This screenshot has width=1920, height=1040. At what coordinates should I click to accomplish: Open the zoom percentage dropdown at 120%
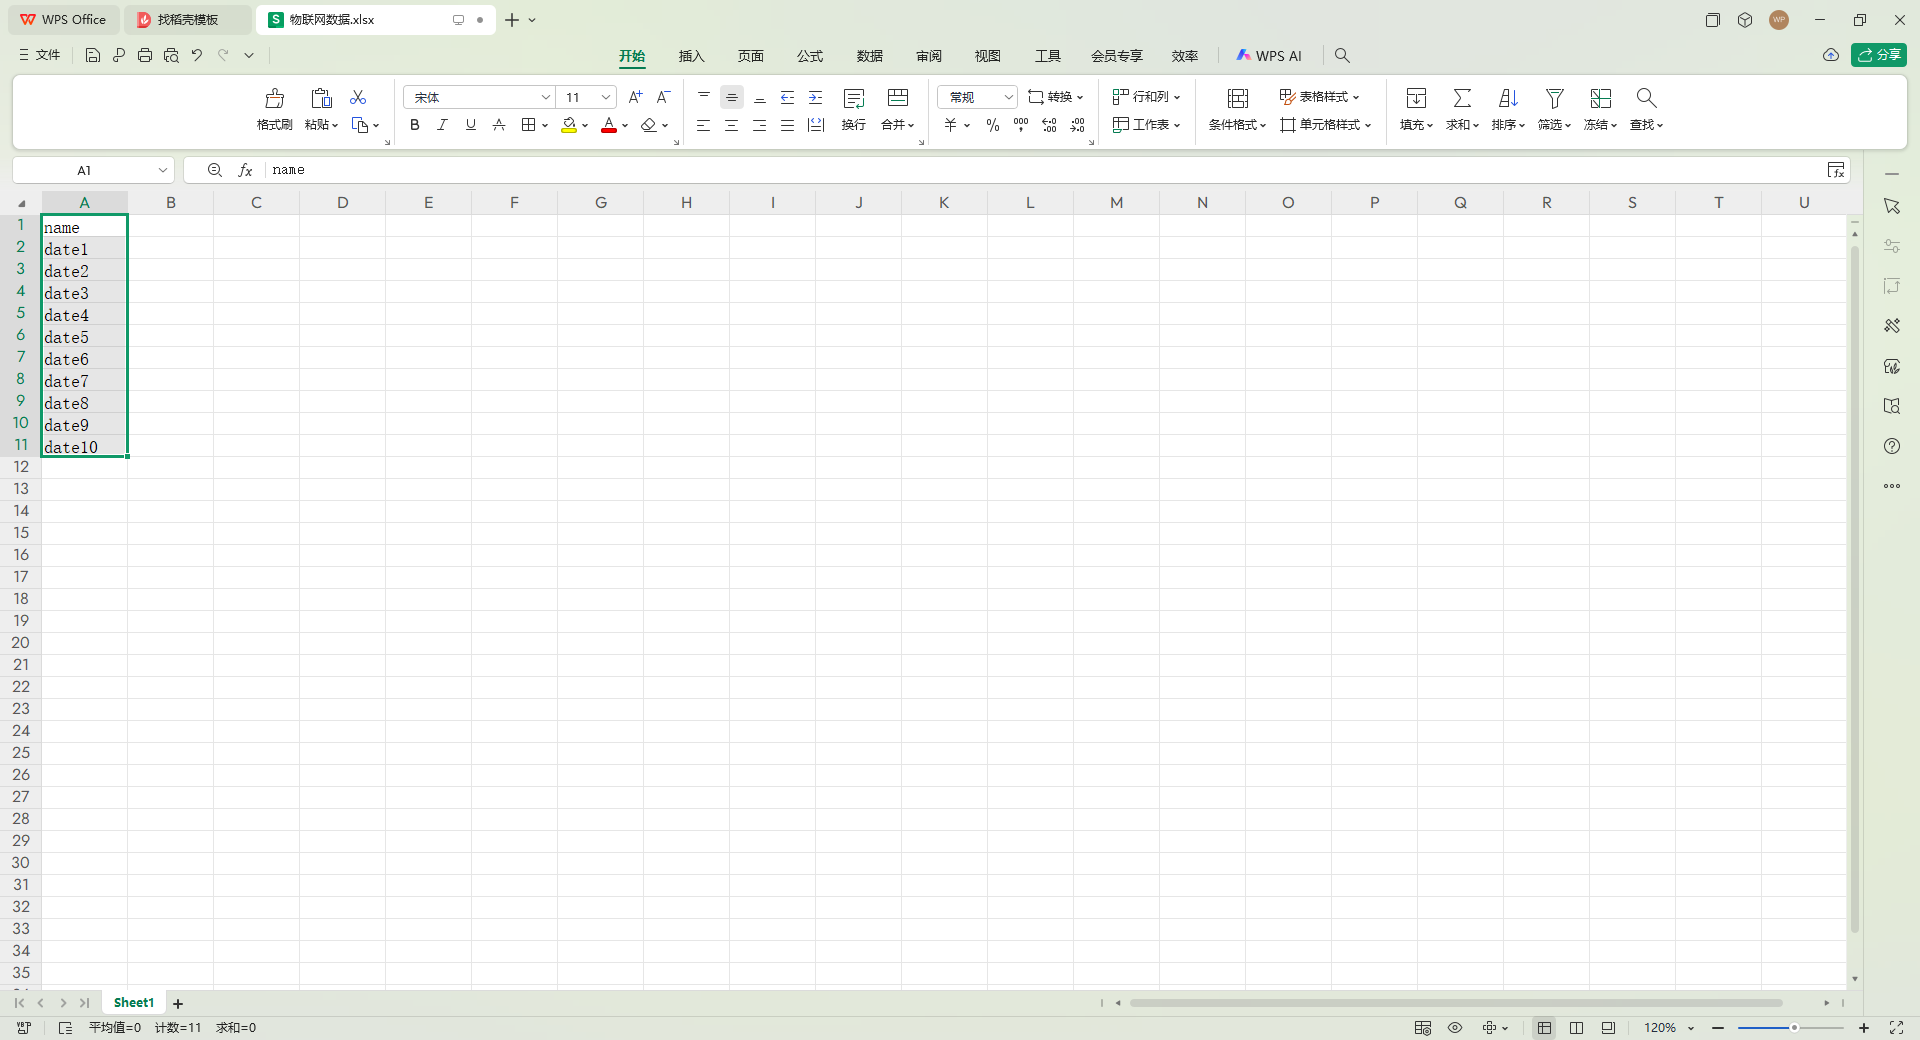pos(1691,1028)
